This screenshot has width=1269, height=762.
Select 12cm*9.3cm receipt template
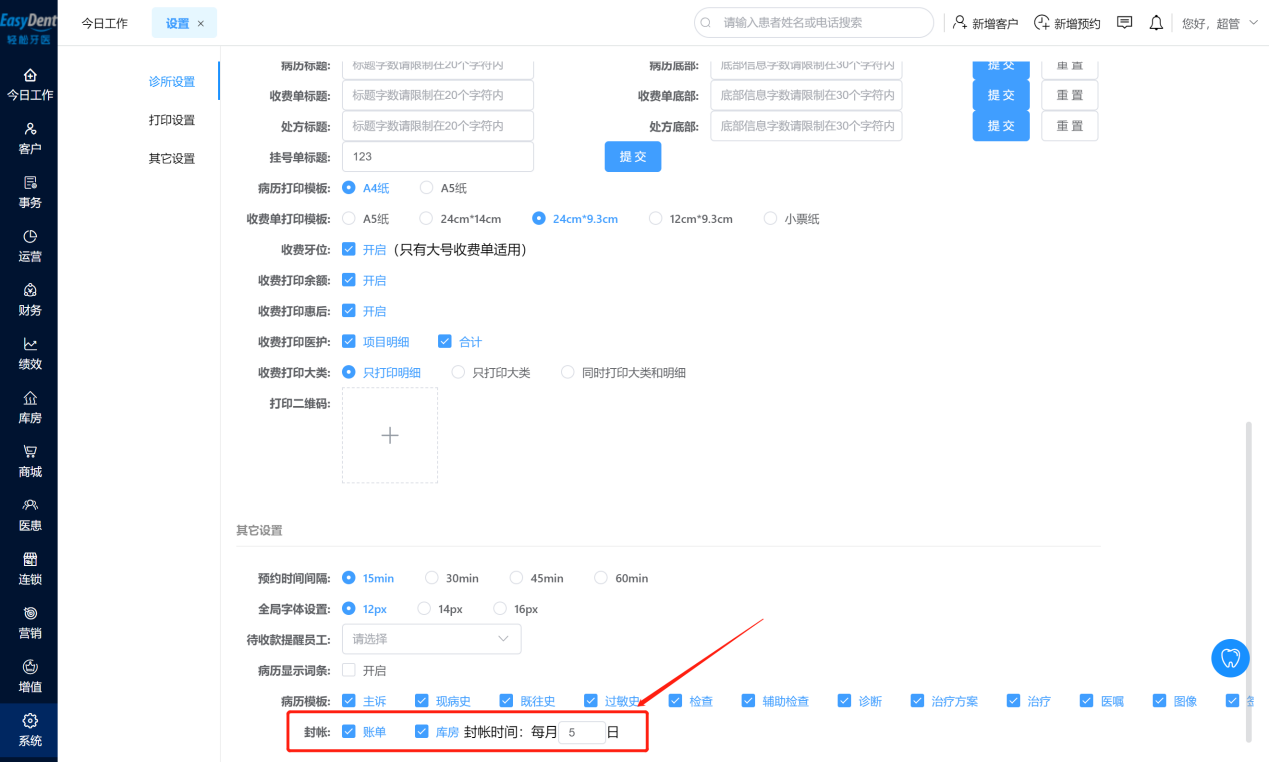691,218
